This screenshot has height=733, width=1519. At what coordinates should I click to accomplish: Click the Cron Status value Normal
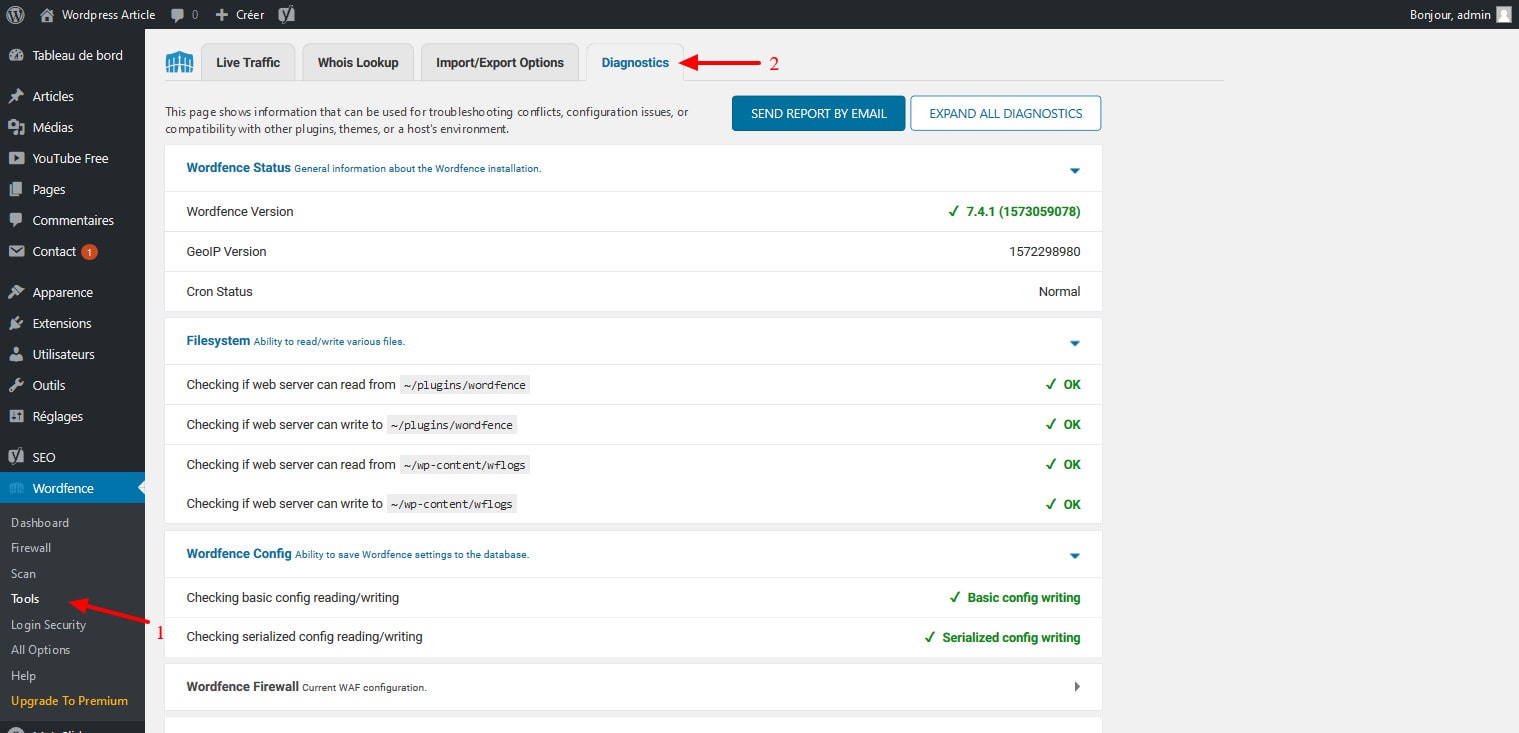(1059, 292)
